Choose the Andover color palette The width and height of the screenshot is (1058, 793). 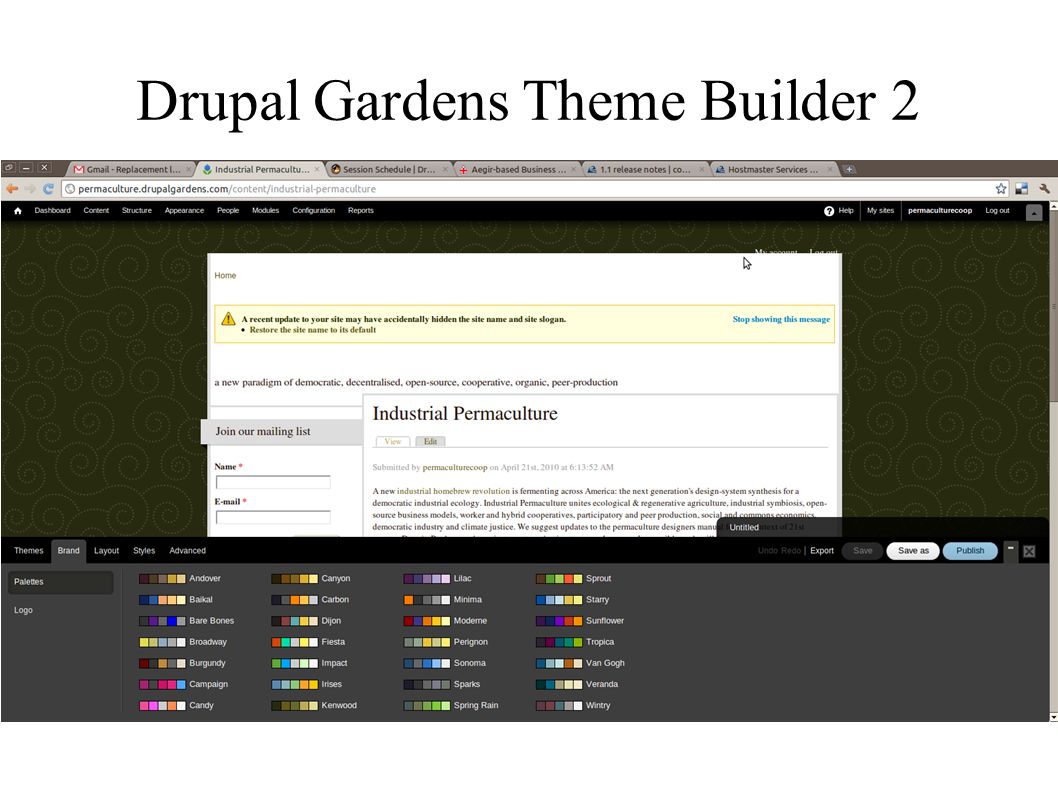[179, 578]
